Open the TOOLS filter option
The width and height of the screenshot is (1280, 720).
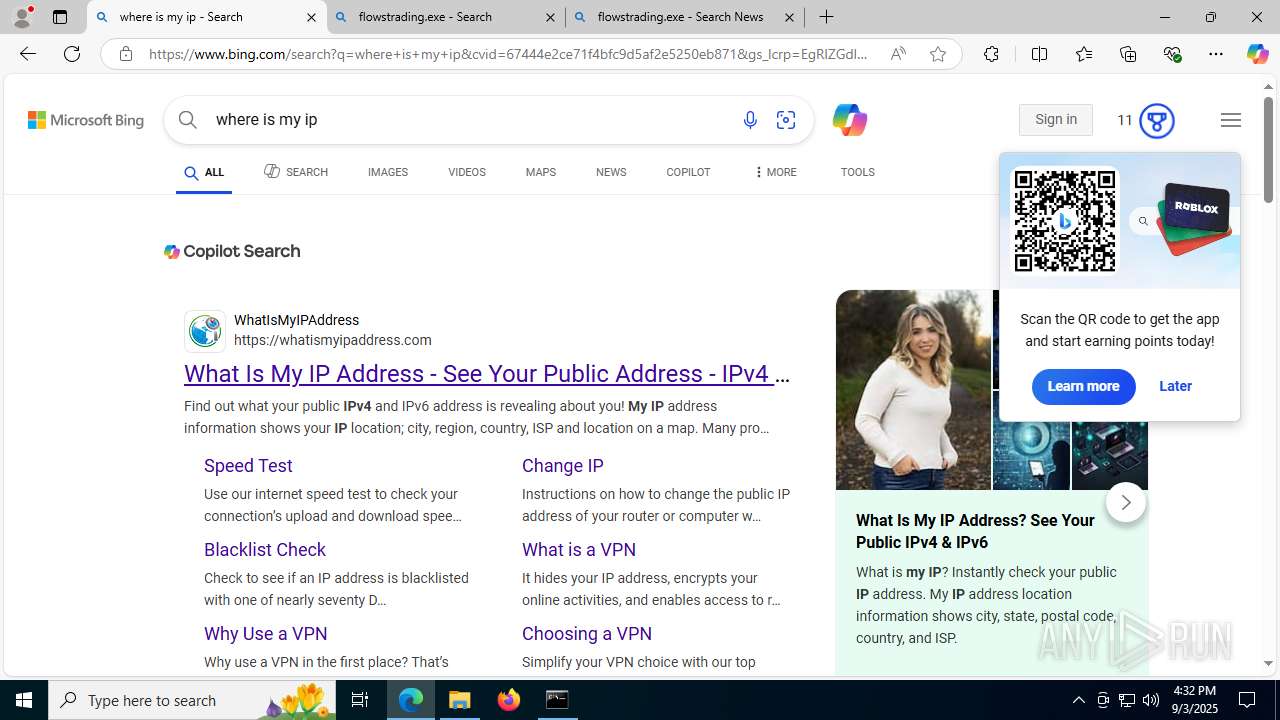[857, 172]
